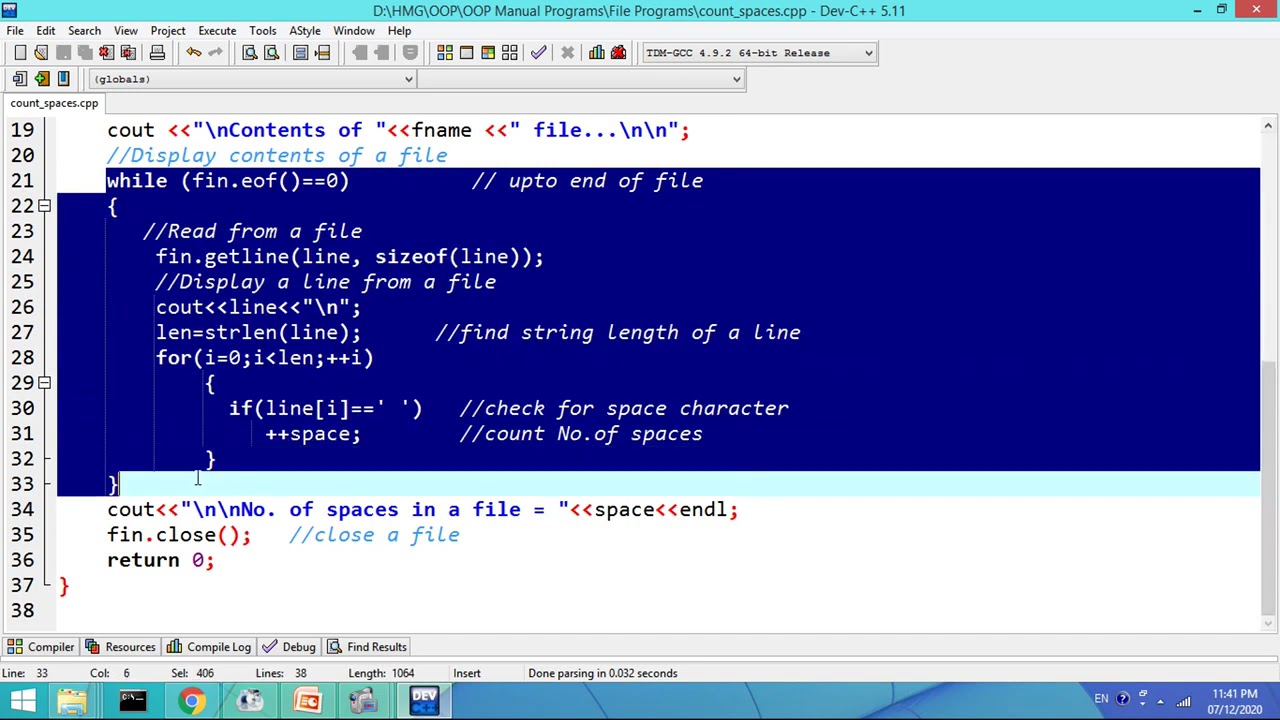The height and width of the screenshot is (720, 1280).
Task: Click the '//Display contents of a file' comment
Action: pos(278,155)
